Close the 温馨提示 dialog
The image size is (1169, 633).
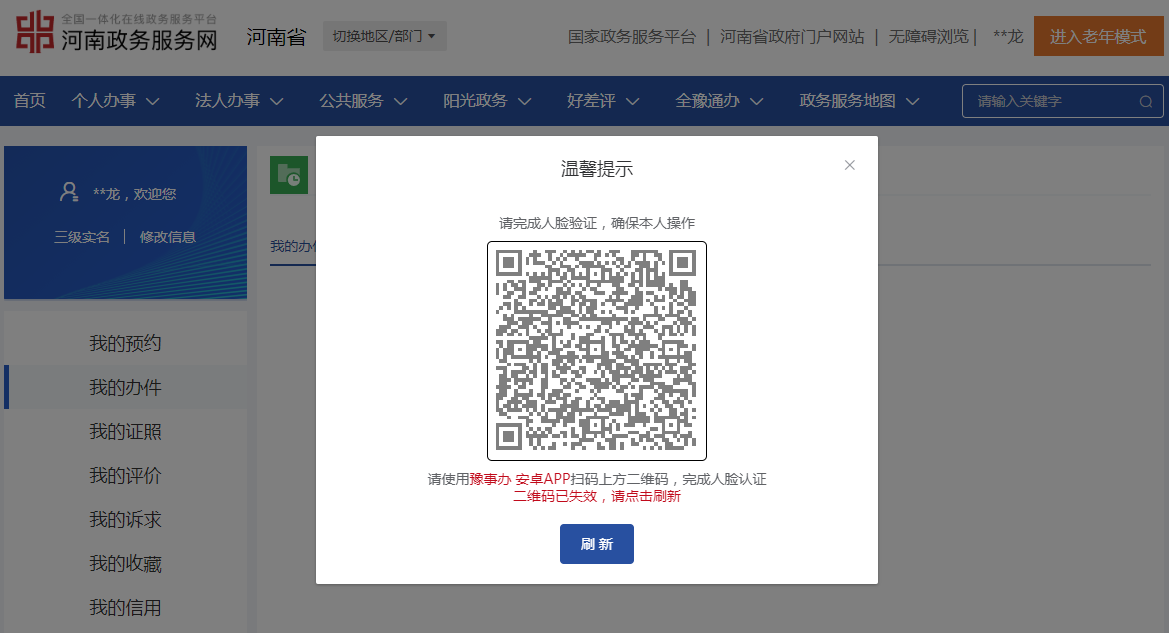(x=849, y=165)
